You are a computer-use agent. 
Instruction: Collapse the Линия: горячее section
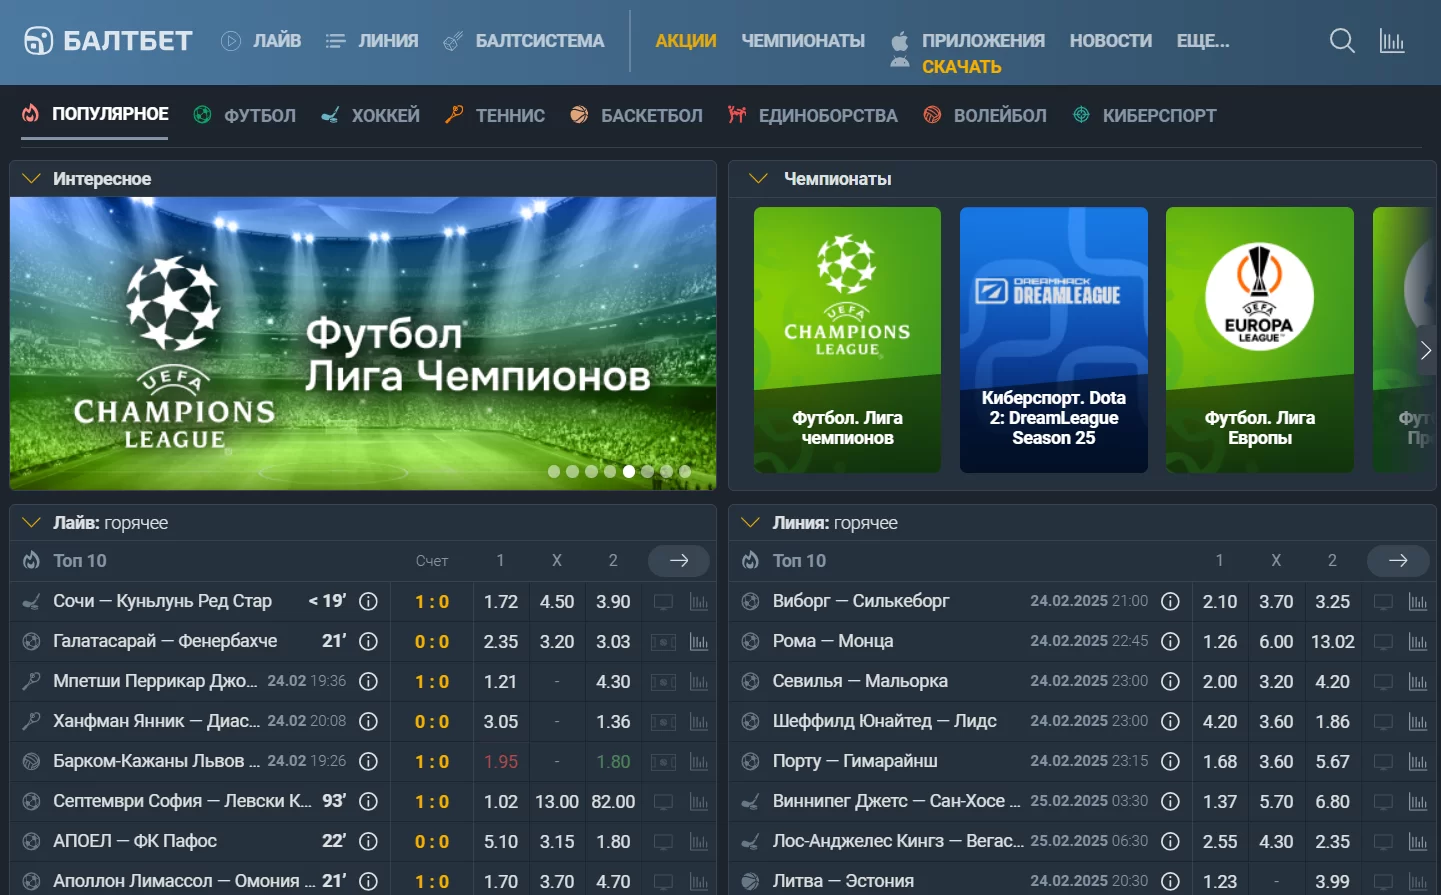point(750,523)
